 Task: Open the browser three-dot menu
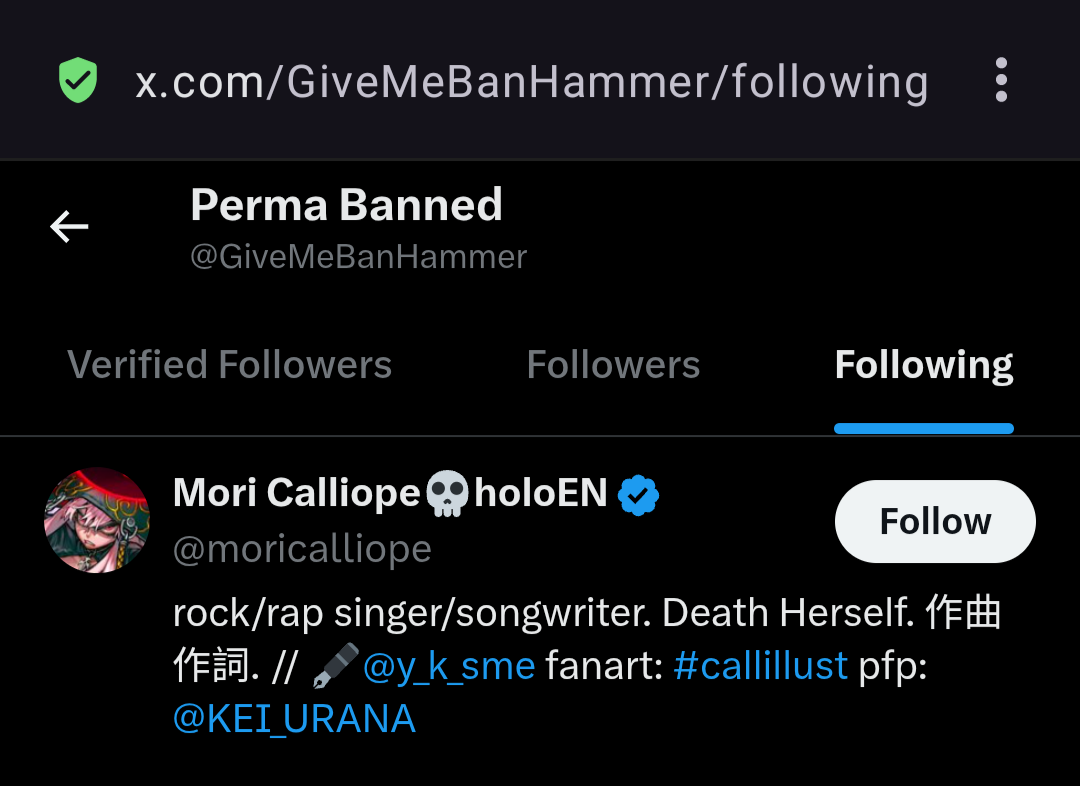(x=1001, y=80)
